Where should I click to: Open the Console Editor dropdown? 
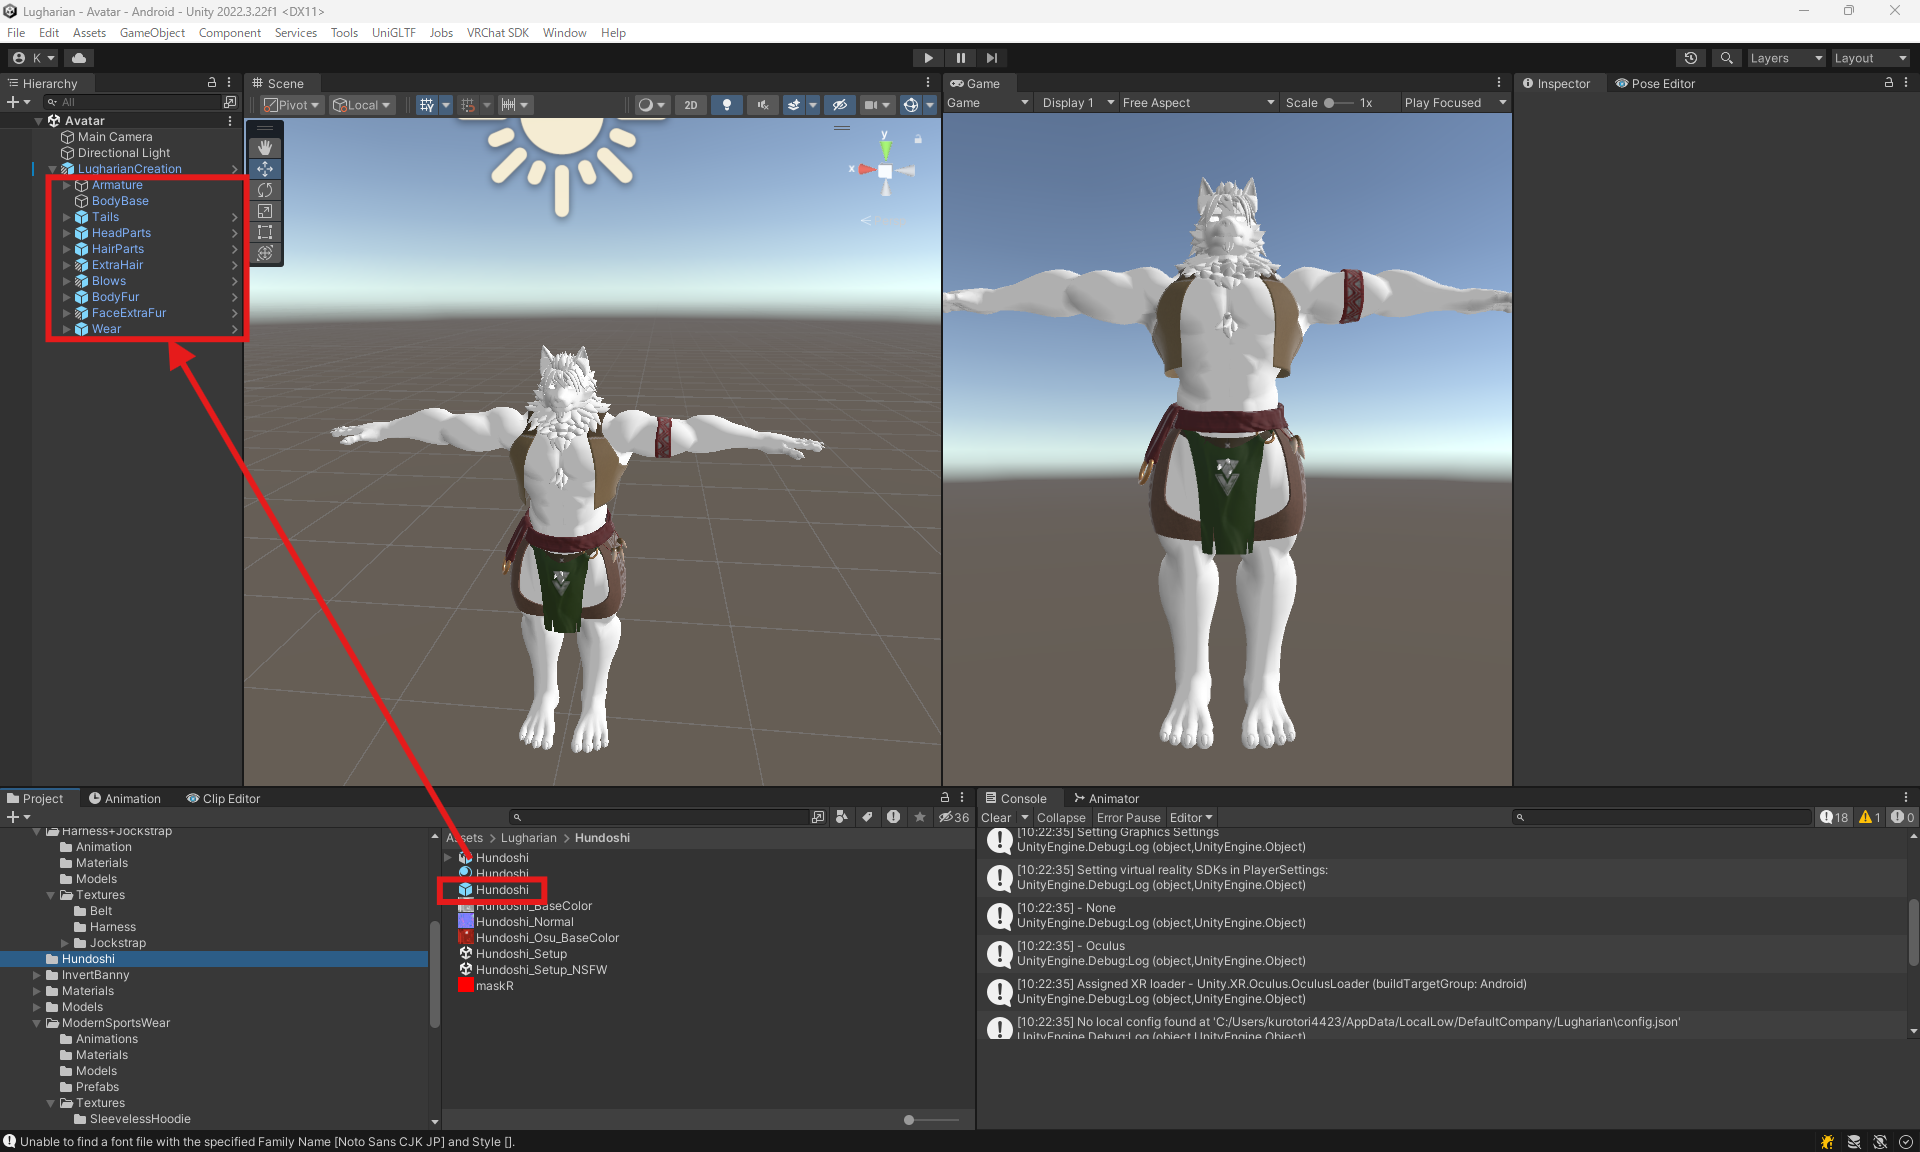click(1191, 817)
